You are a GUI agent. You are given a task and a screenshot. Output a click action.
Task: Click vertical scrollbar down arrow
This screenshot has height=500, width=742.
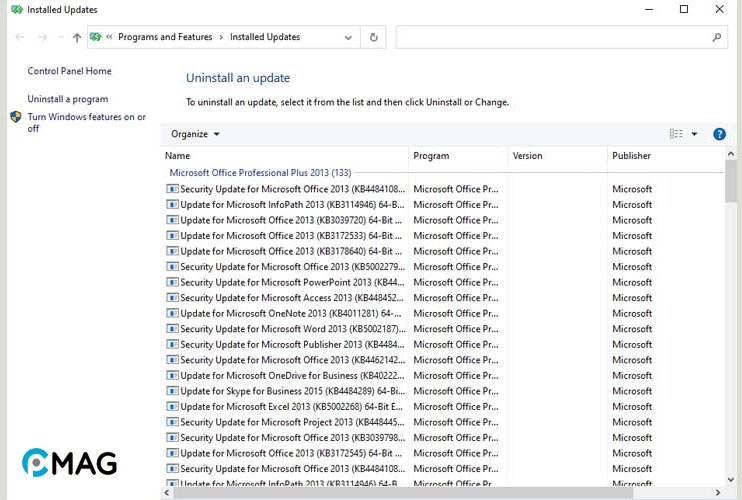click(730, 479)
